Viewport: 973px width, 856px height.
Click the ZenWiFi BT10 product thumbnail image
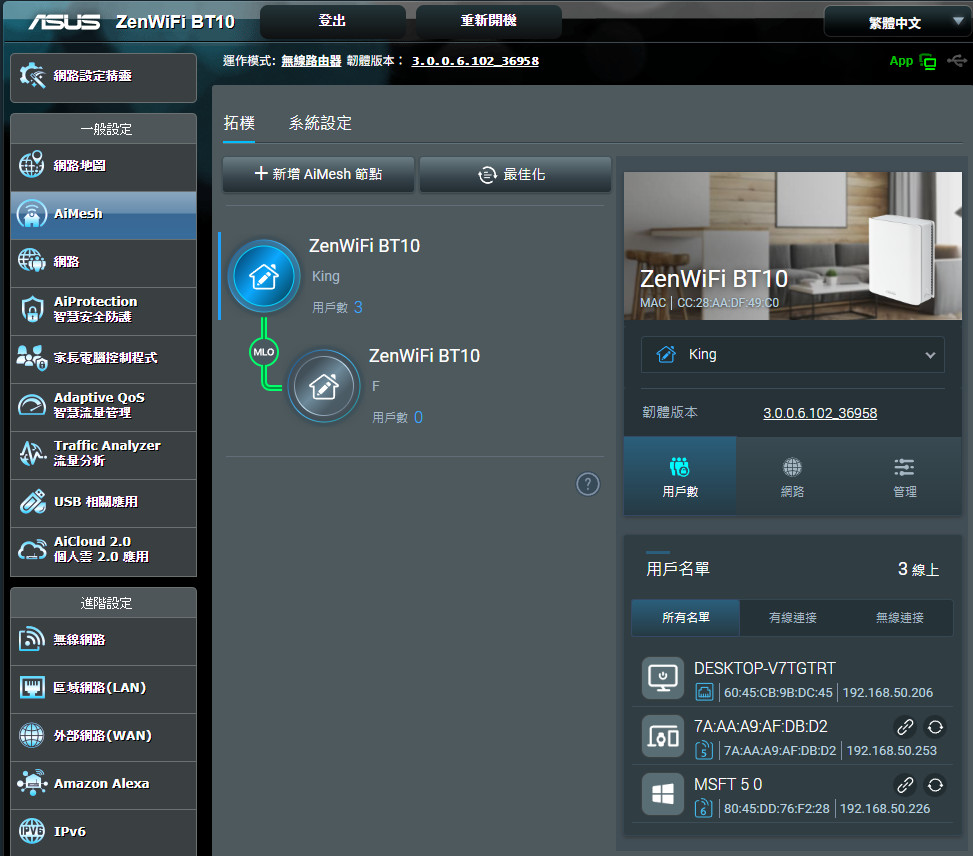[x=792, y=246]
